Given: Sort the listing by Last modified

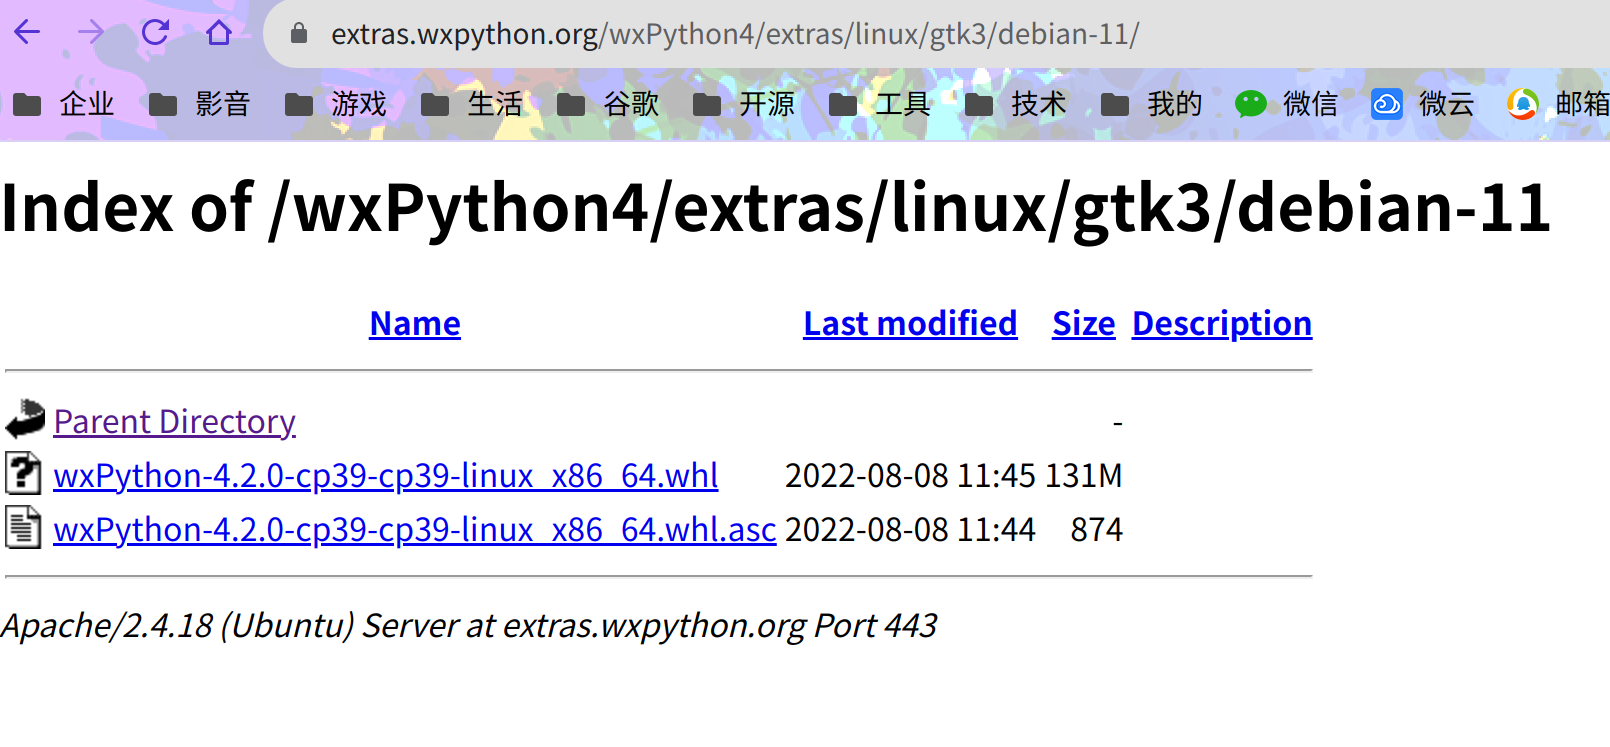Looking at the screenshot, I should tap(910, 324).
